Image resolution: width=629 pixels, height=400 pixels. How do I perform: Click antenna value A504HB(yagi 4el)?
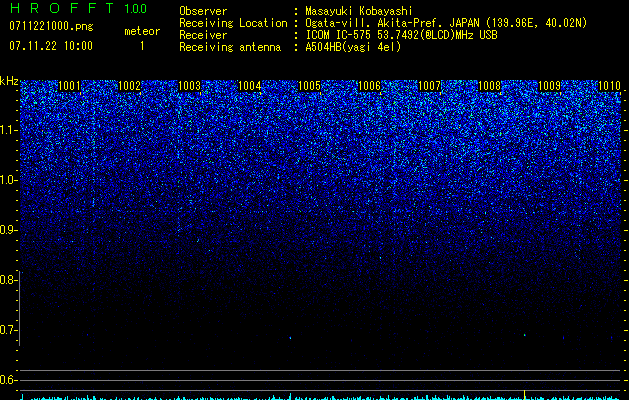point(353,47)
